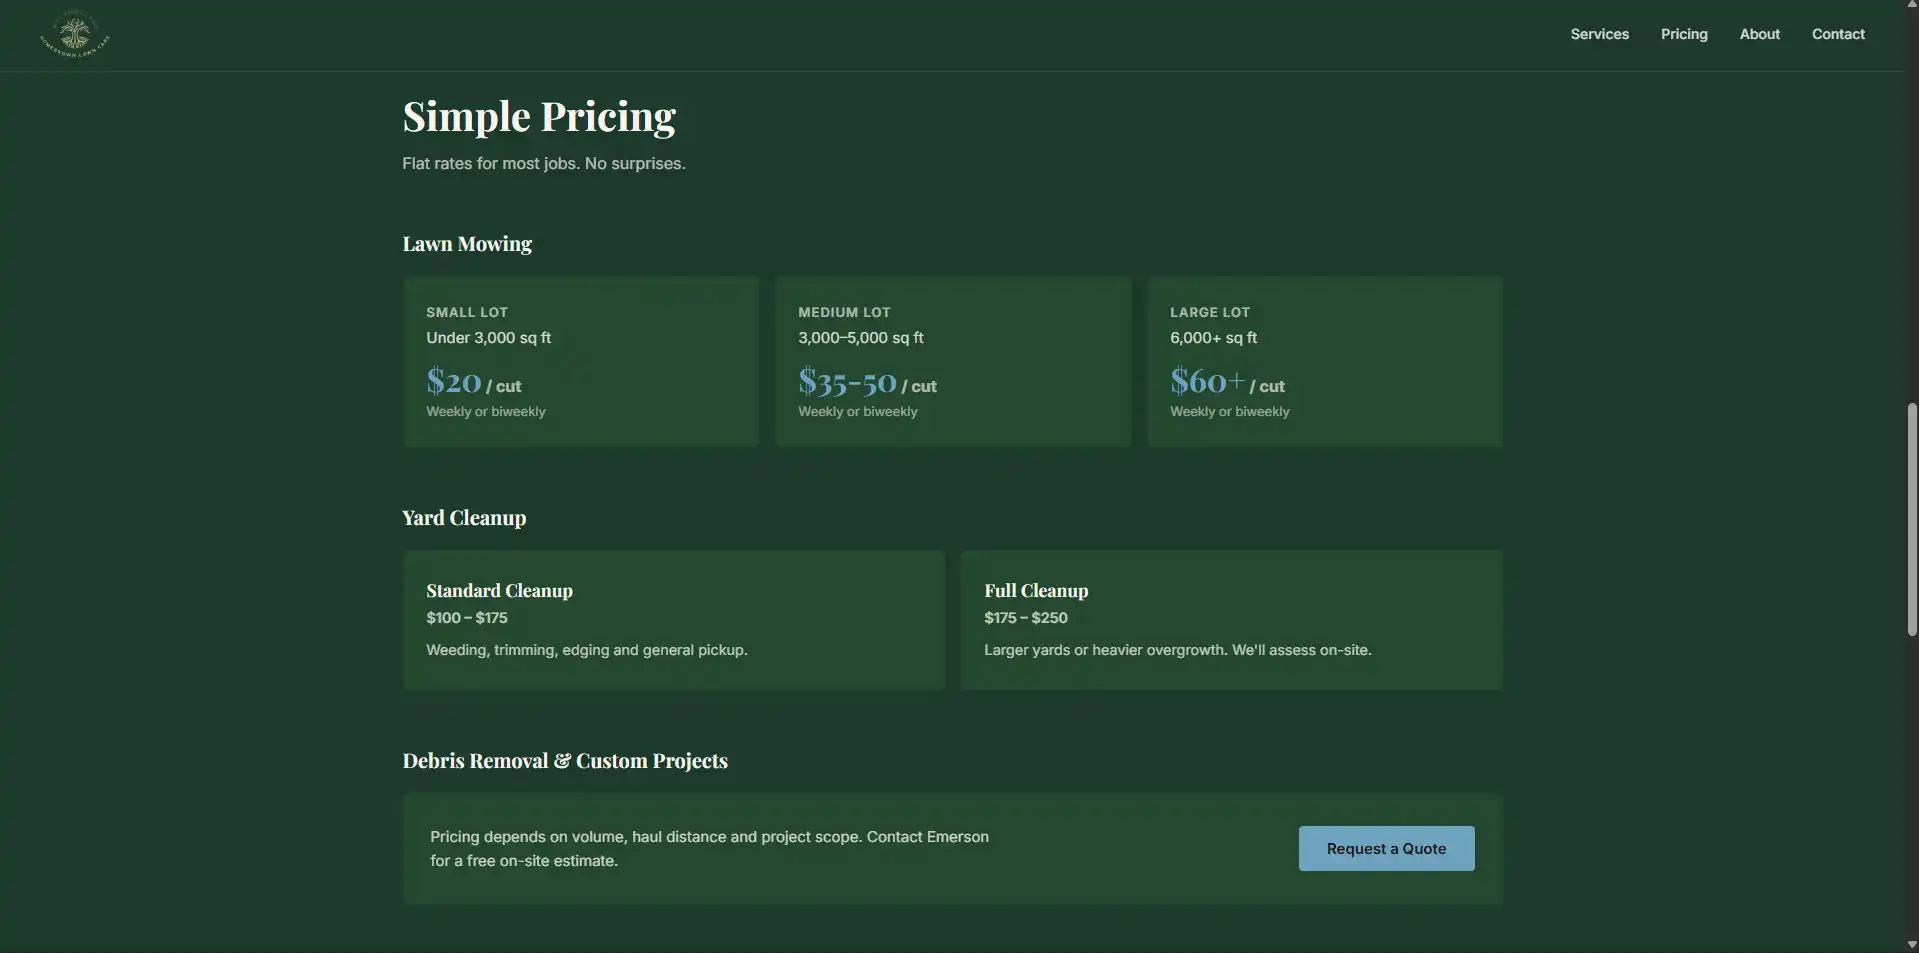1919x953 pixels.
Task: Click the '$175 – $250' price range
Action: (x=1026, y=618)
